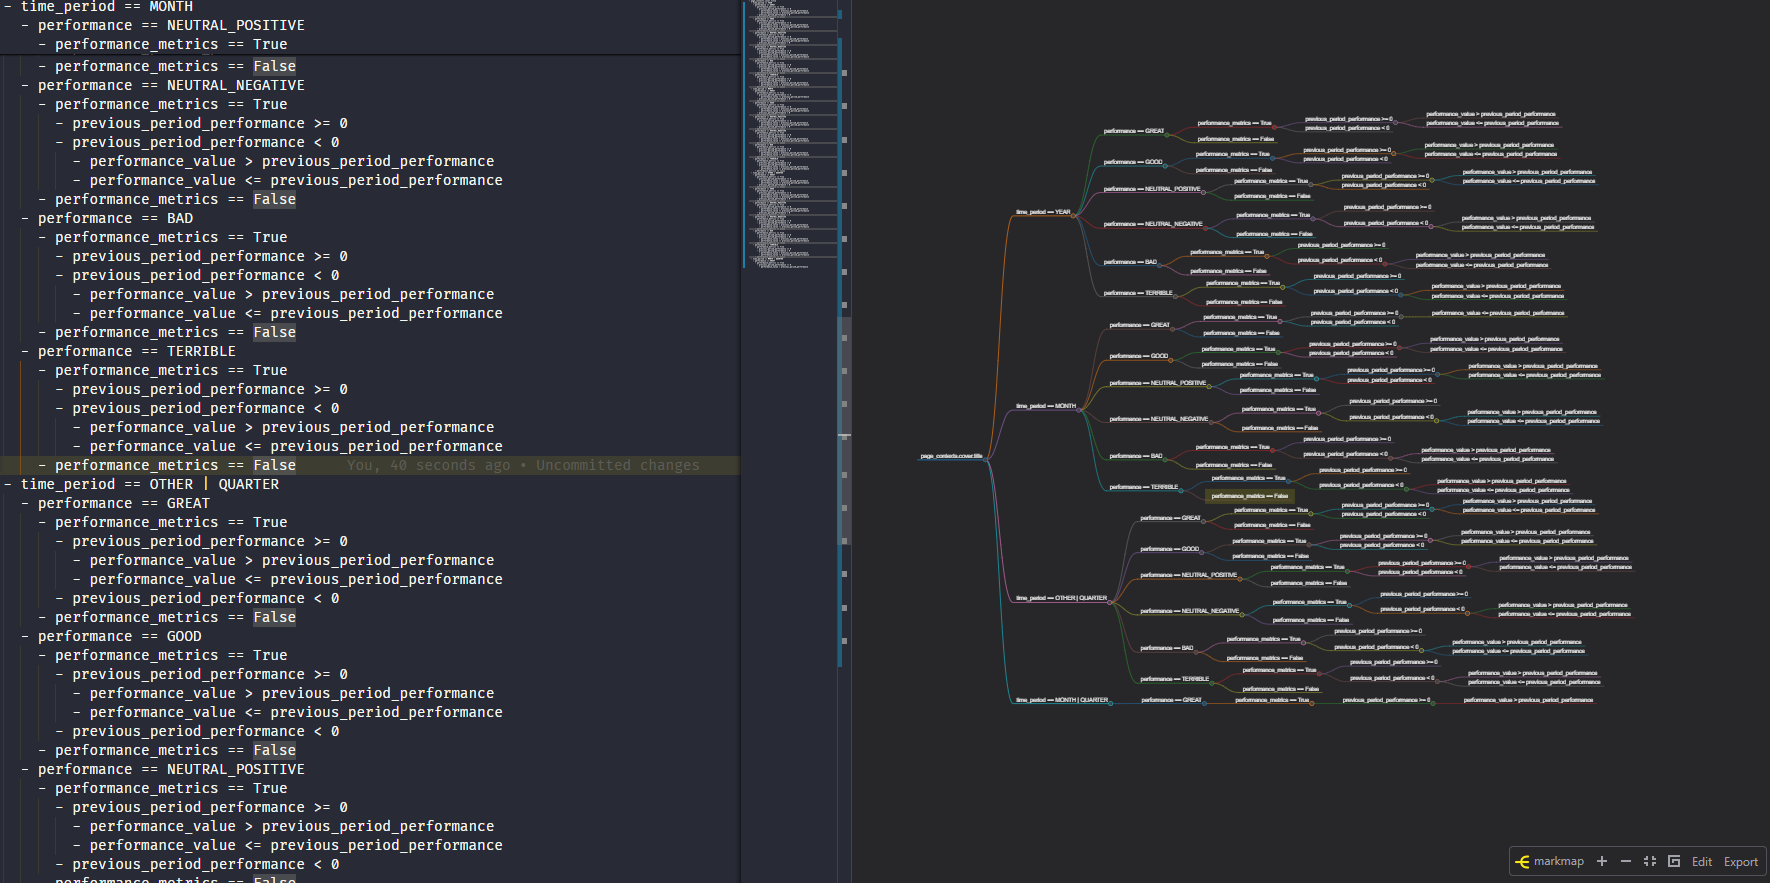
Task: Click 'performance == GOOD' under YEAR in markmap
Action: [x=1133, y=162]
